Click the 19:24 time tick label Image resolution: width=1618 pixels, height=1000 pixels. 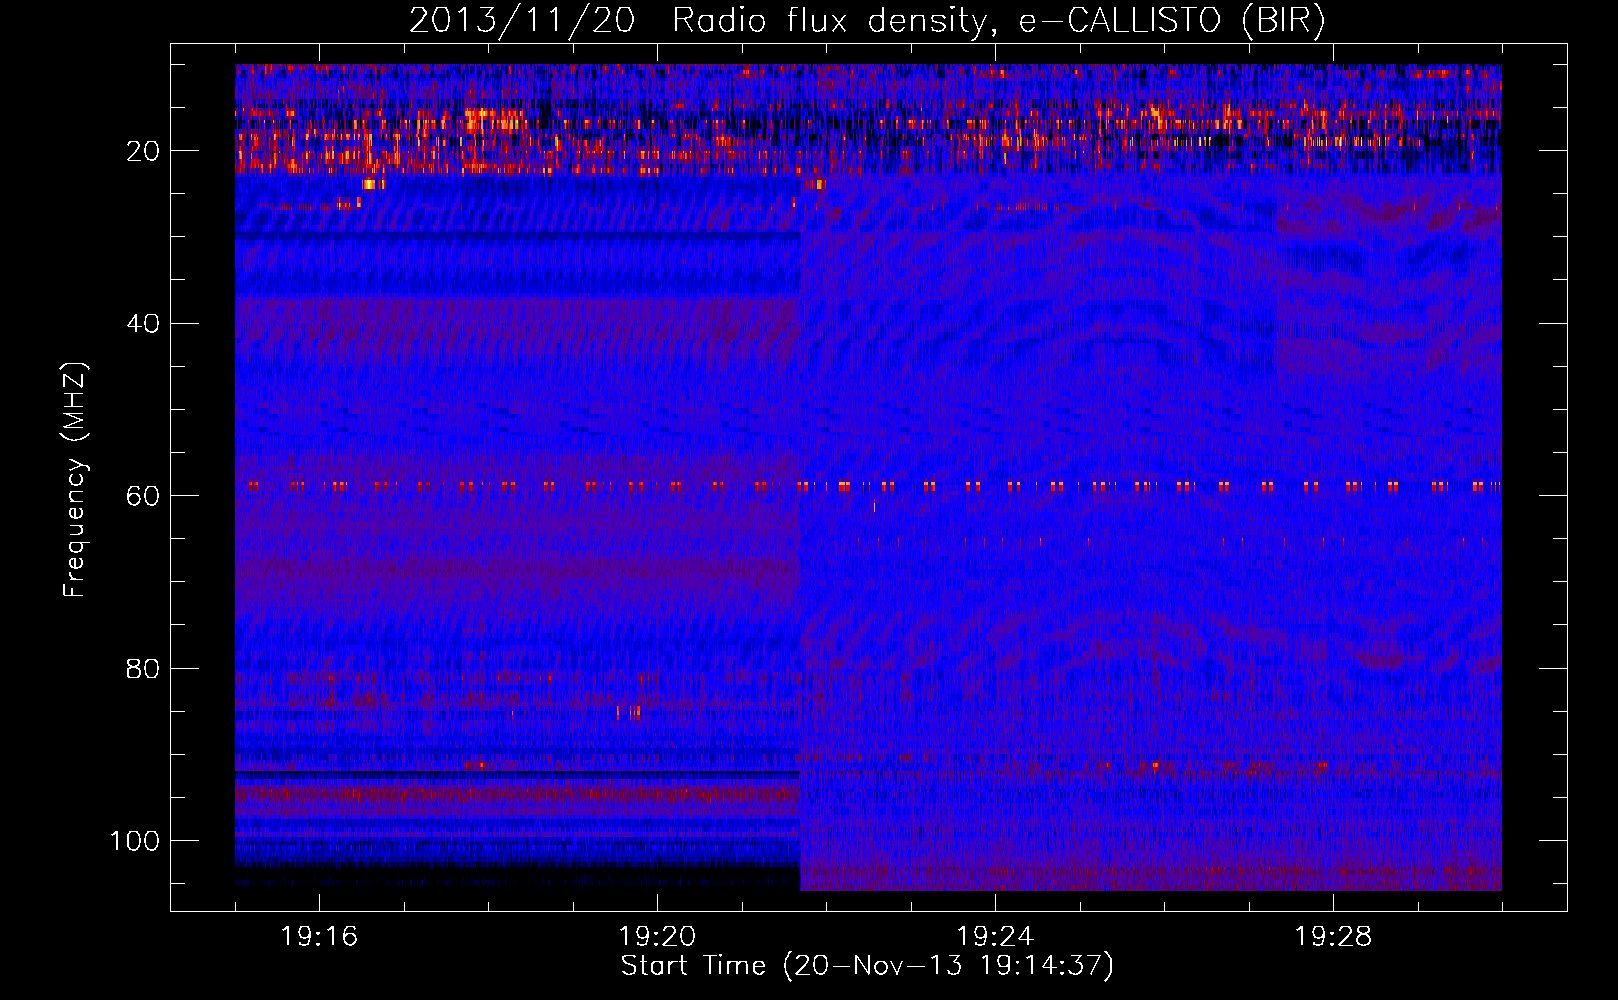coord(995,937)
